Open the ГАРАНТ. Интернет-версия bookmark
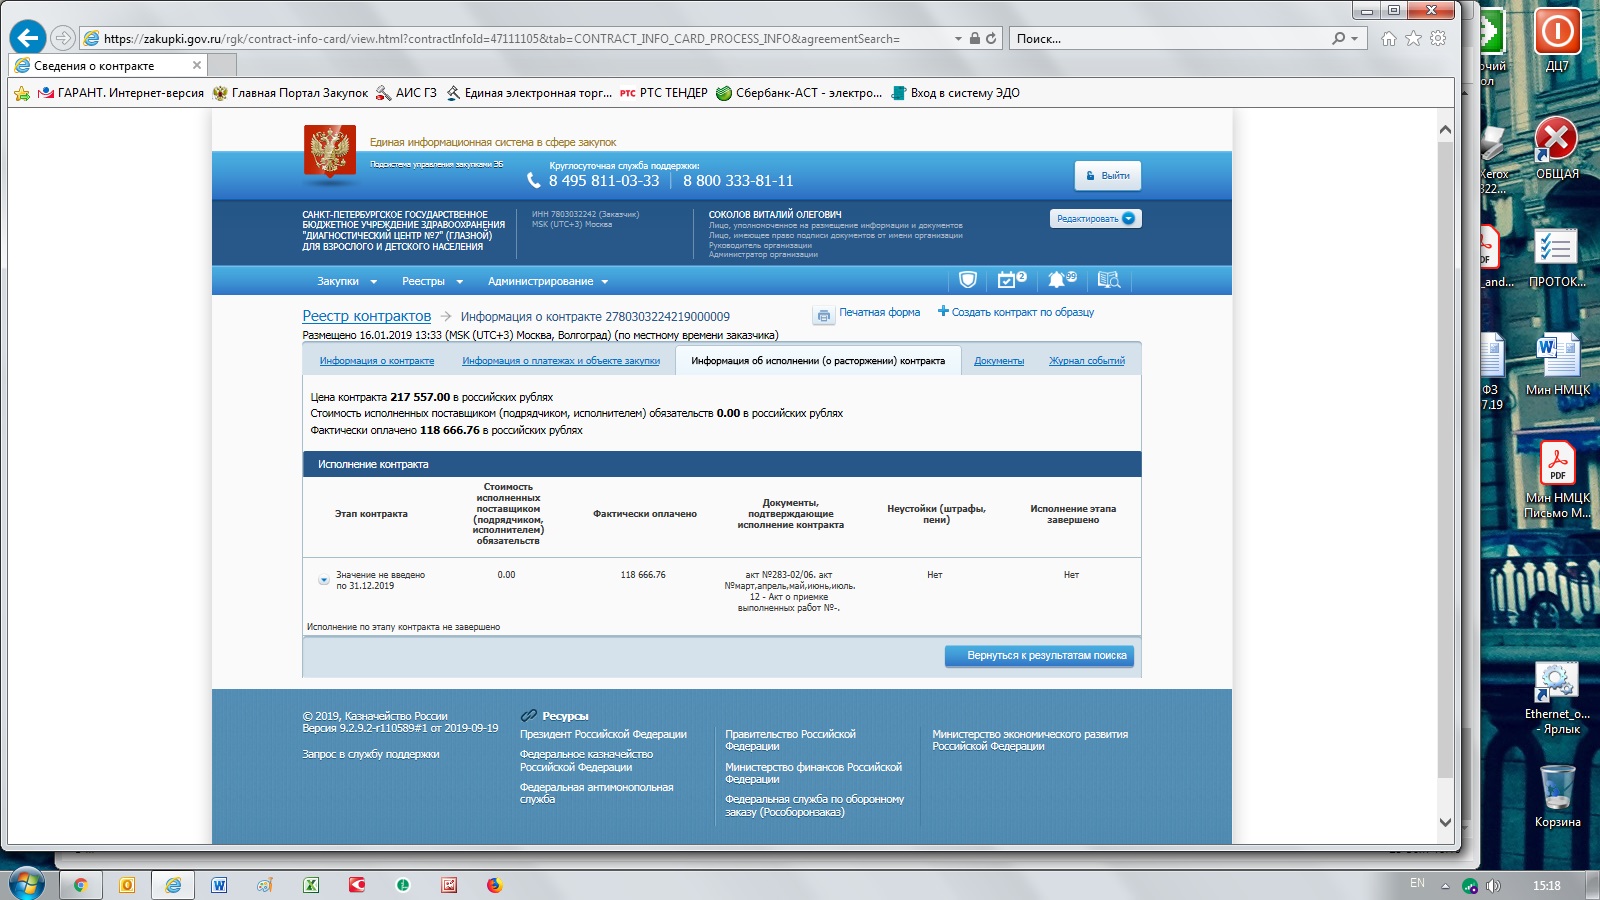 [x=120, y=93]
